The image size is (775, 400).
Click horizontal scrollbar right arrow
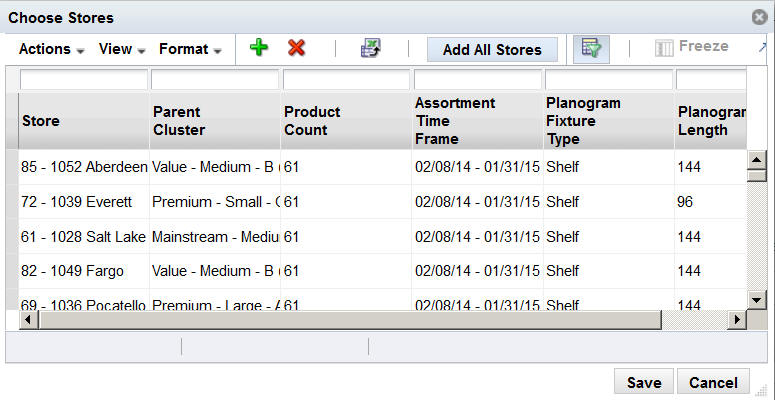point(738,320)
